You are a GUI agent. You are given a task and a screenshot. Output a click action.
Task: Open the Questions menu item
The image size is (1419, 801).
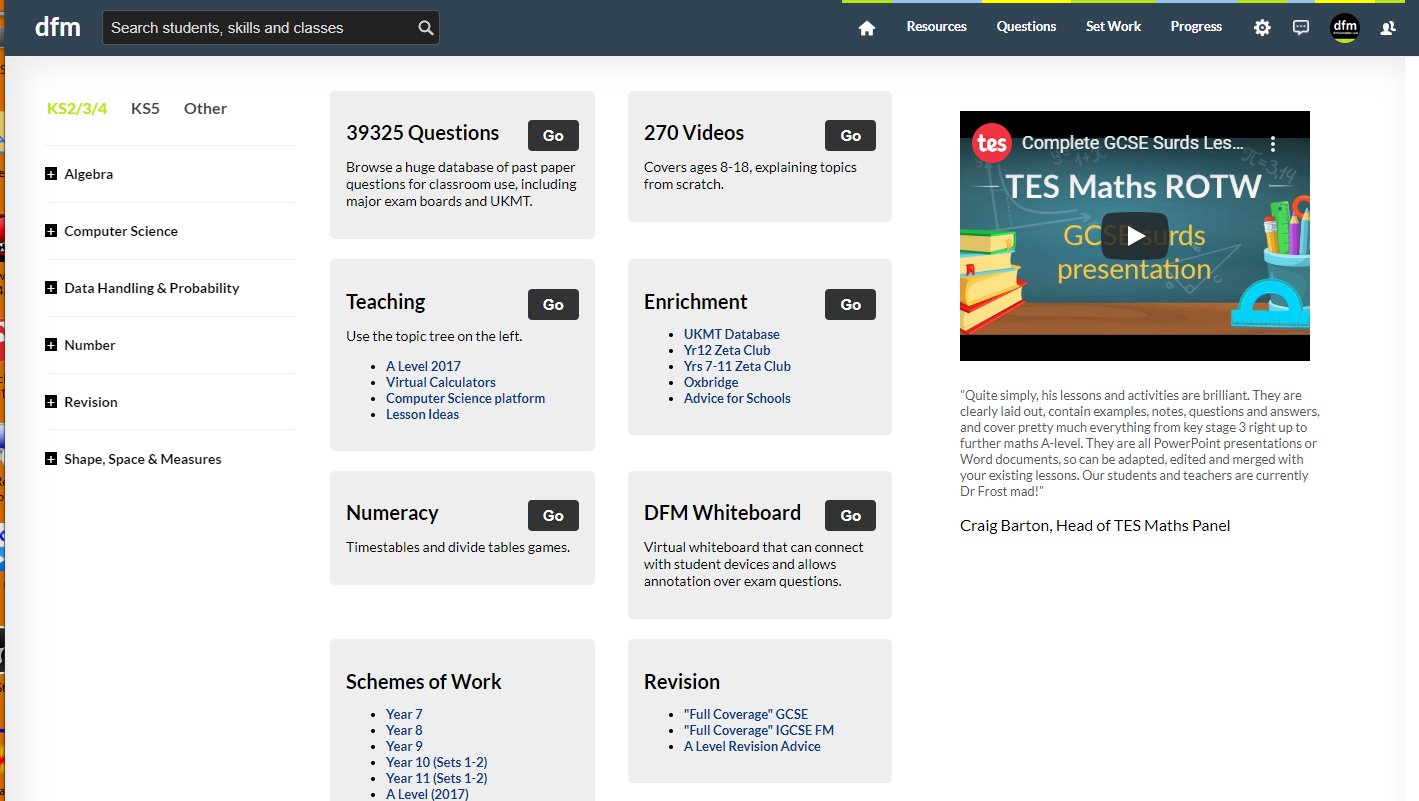pos(1026,27)
